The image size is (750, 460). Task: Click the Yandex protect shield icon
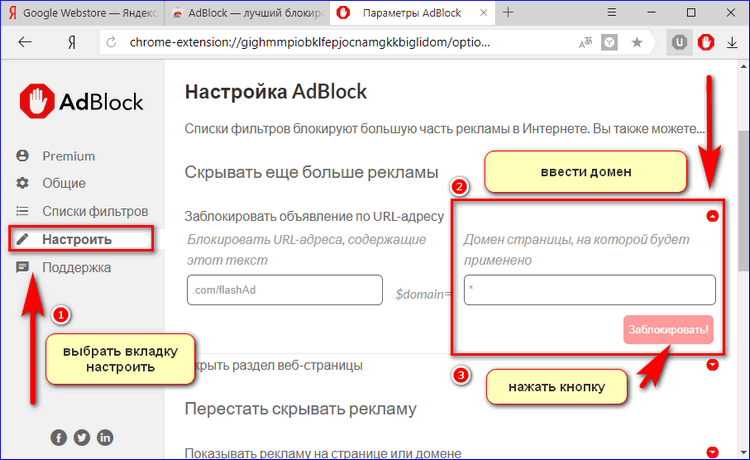(609, 43)
